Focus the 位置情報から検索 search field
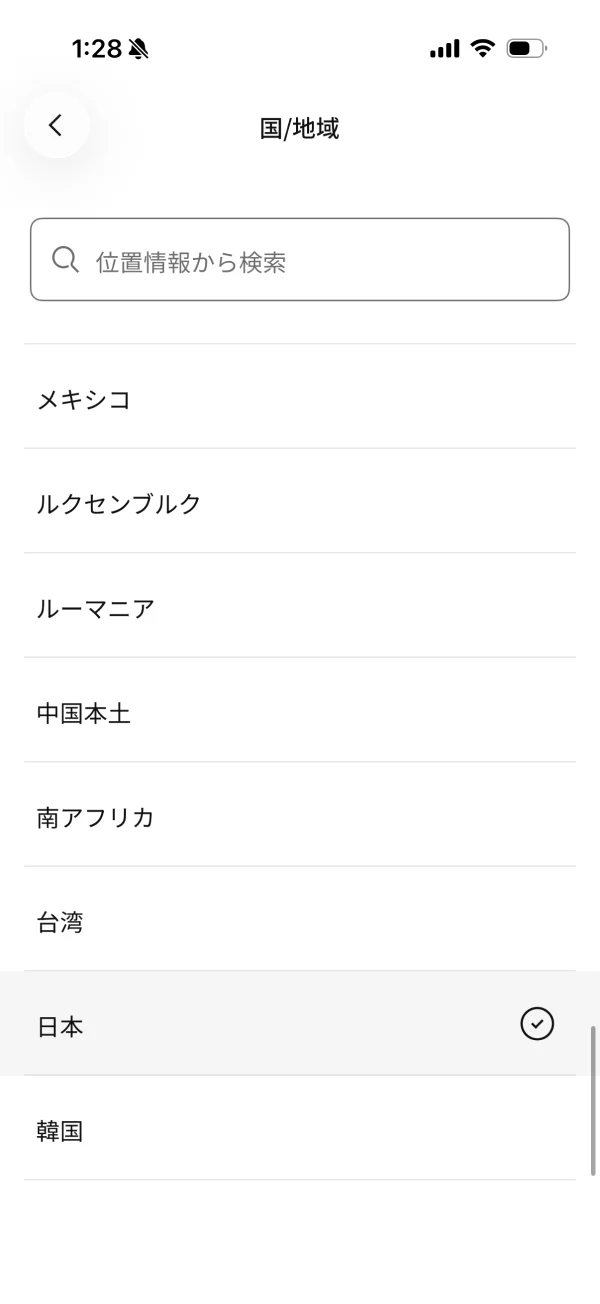The width and height of the screenshot is (600, 1304). coord(300,260)
